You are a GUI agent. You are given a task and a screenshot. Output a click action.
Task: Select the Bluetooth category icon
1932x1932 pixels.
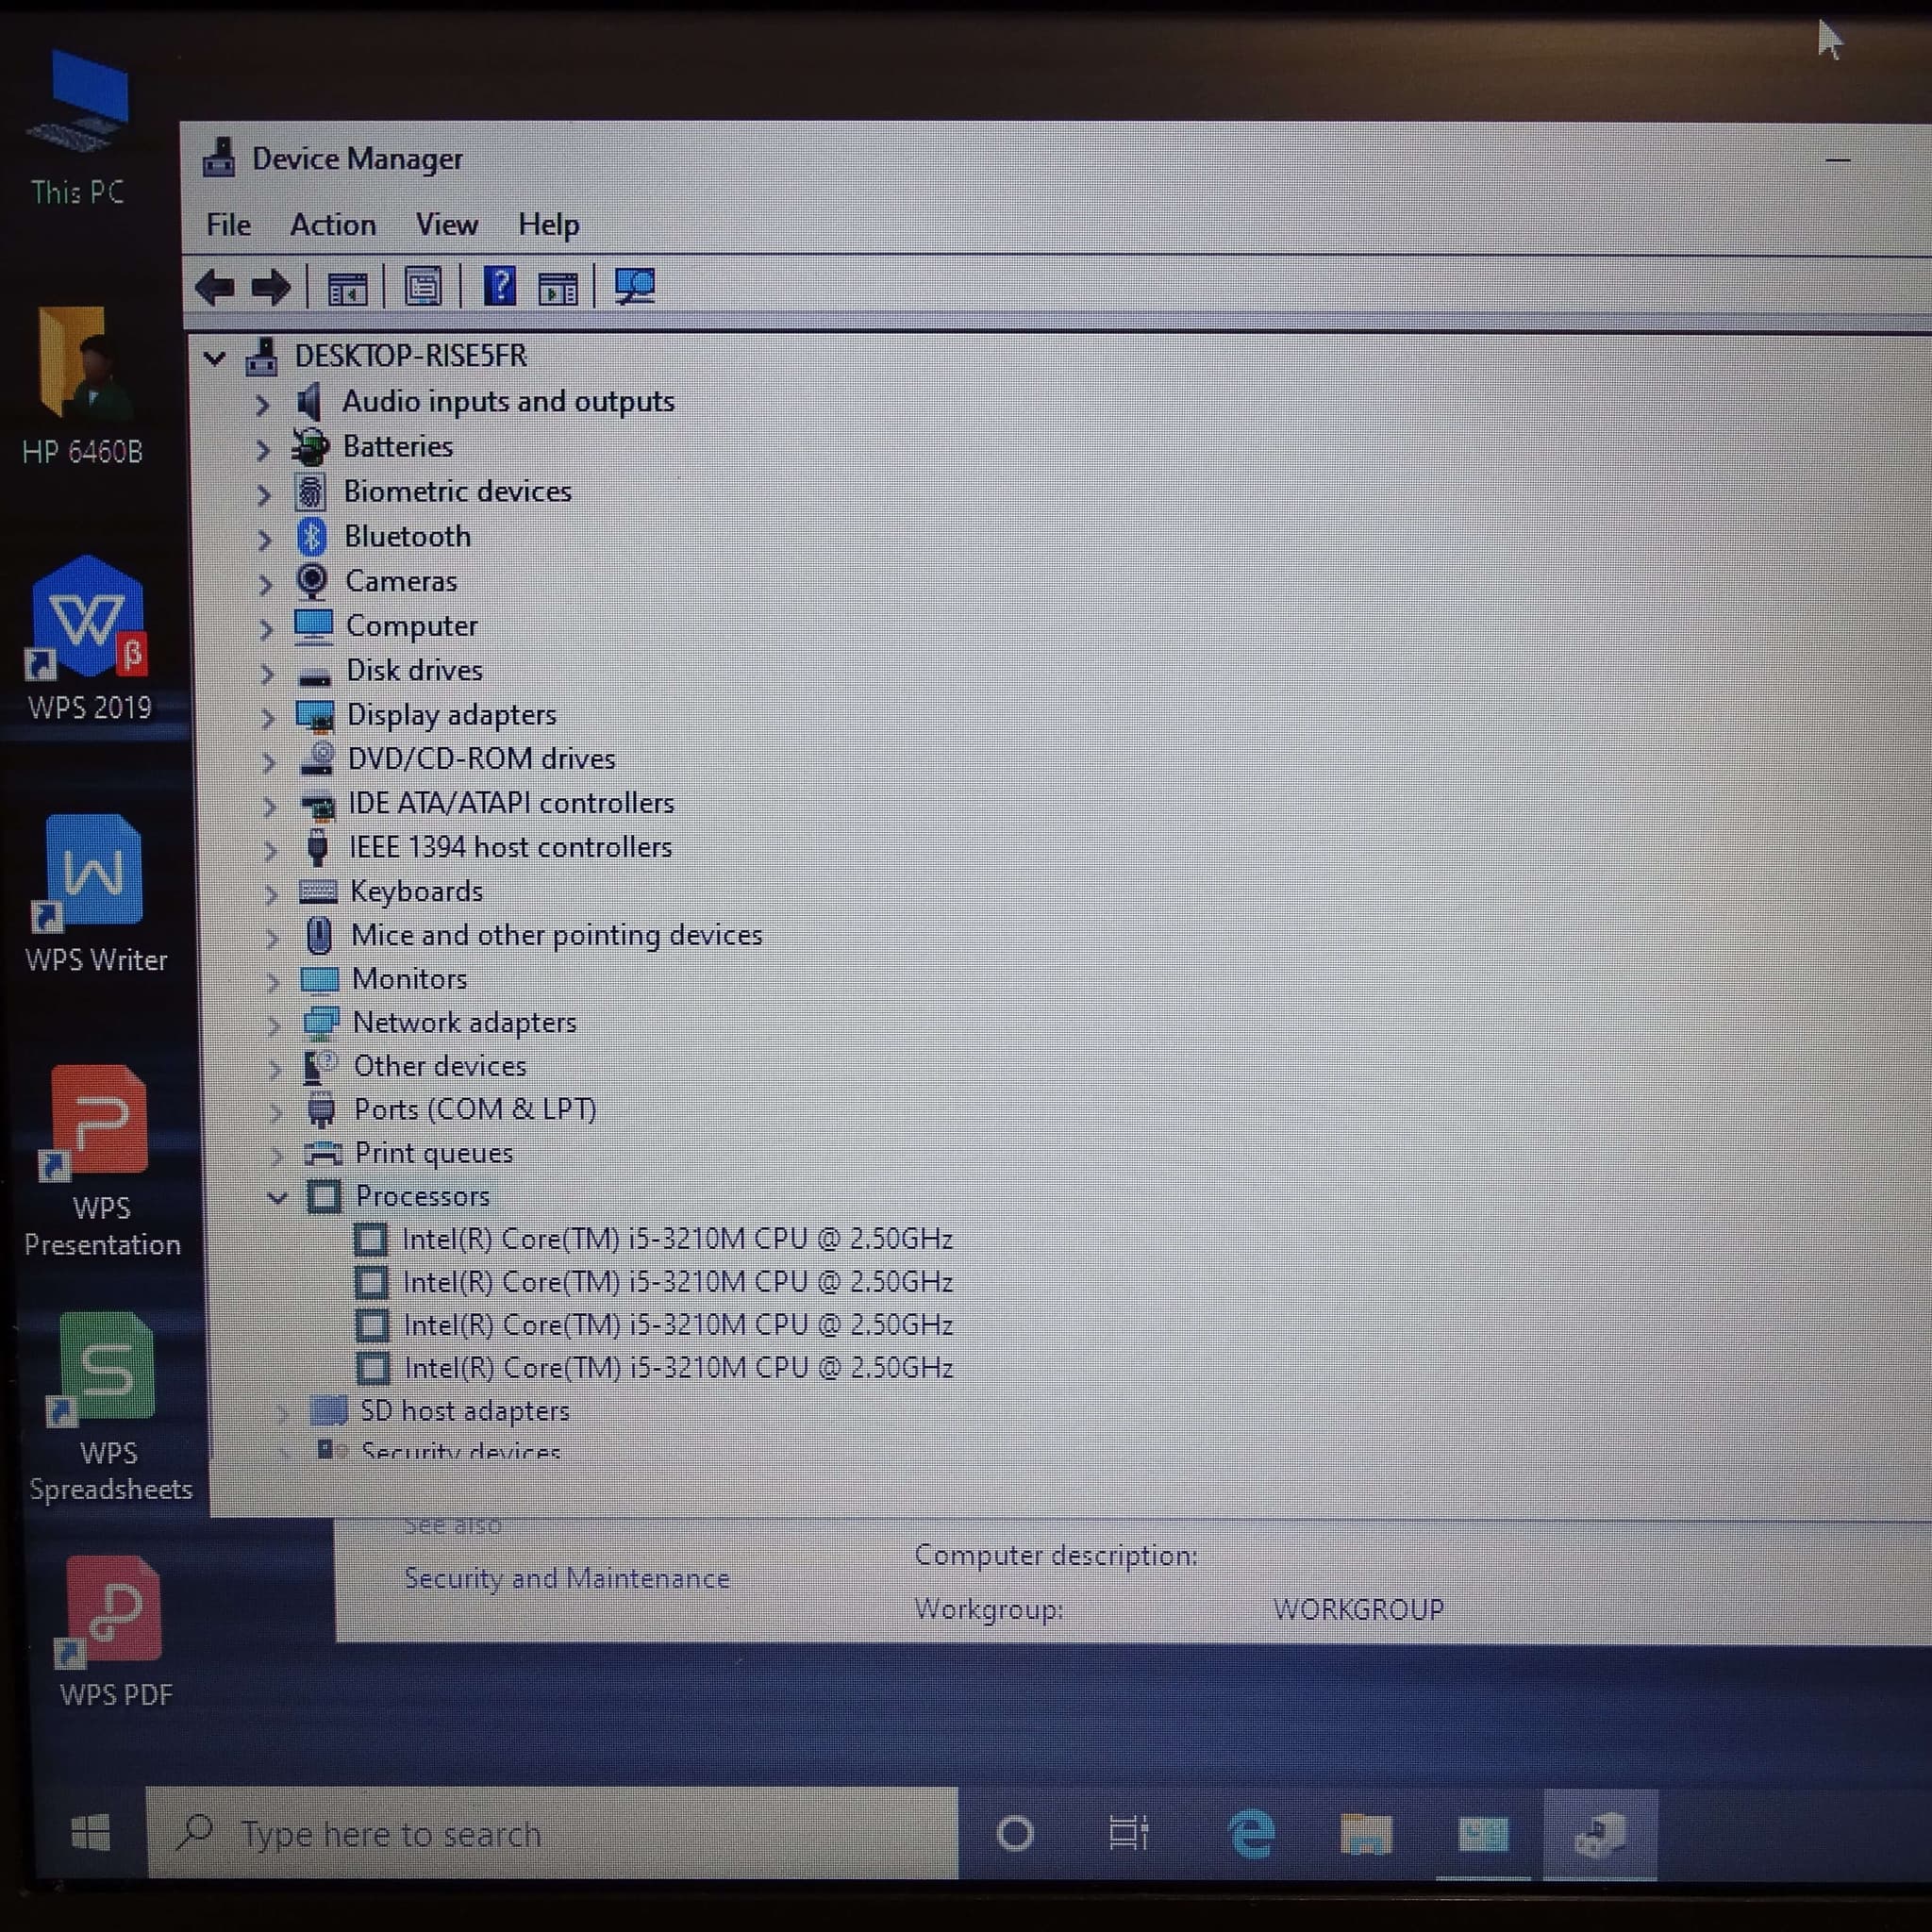tap(311, 537)
